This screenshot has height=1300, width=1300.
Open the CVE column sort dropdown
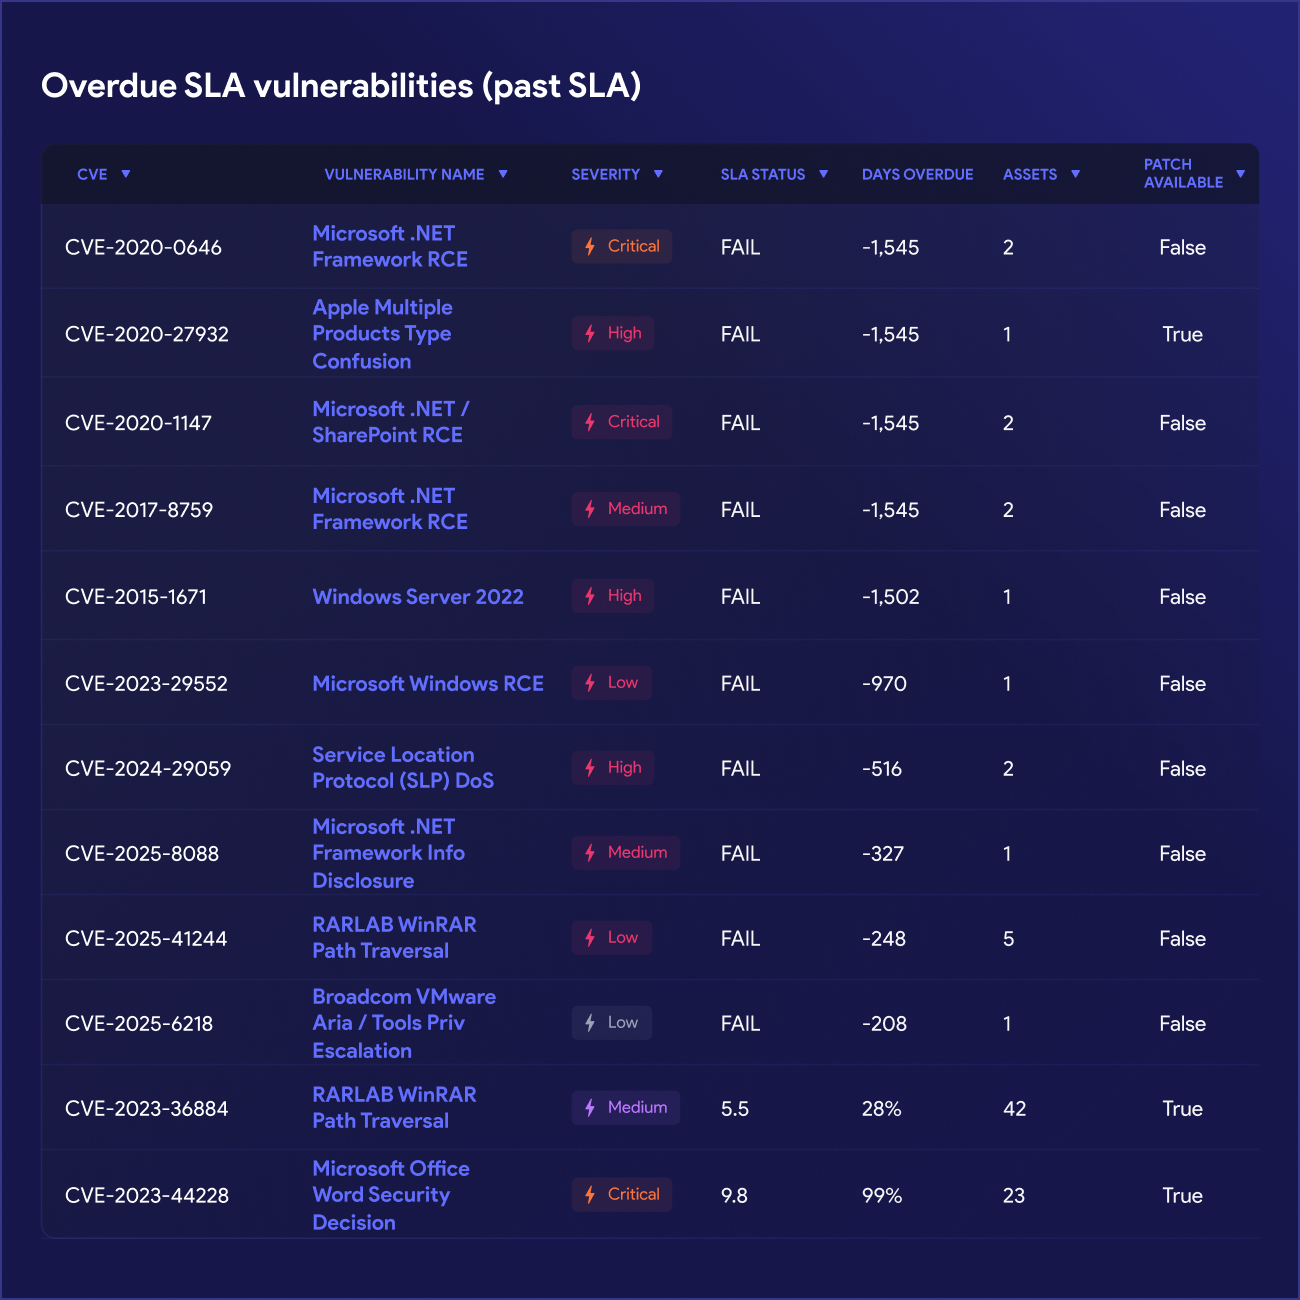(126, 174)
